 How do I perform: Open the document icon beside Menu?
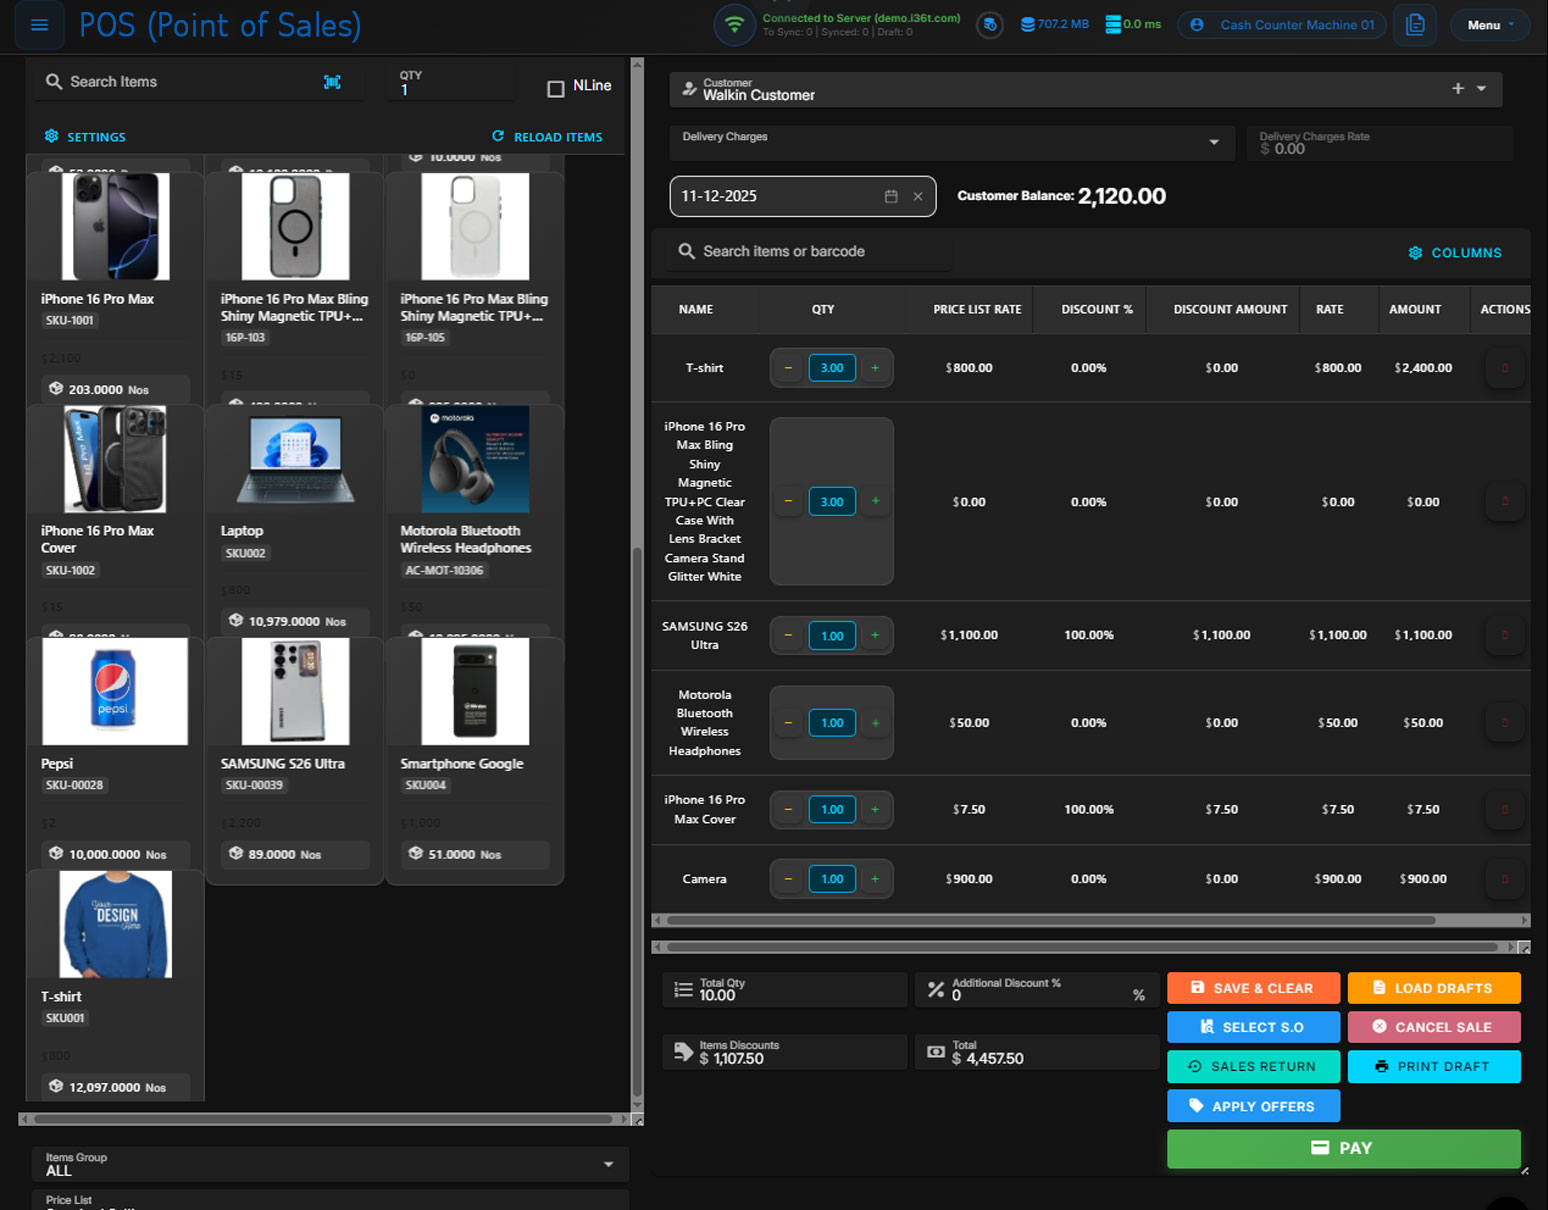pos(1415,25)
